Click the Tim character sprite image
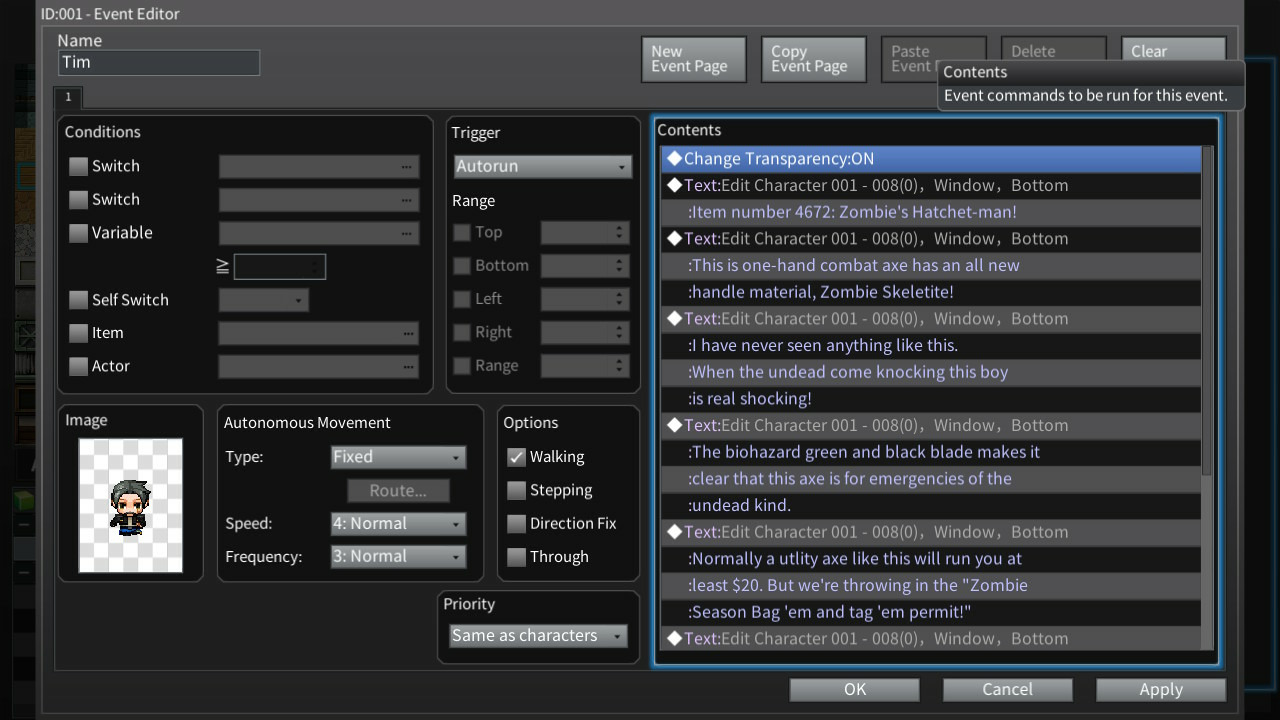The width and height of the screenshot is (1280, 720). pos(130,505)
